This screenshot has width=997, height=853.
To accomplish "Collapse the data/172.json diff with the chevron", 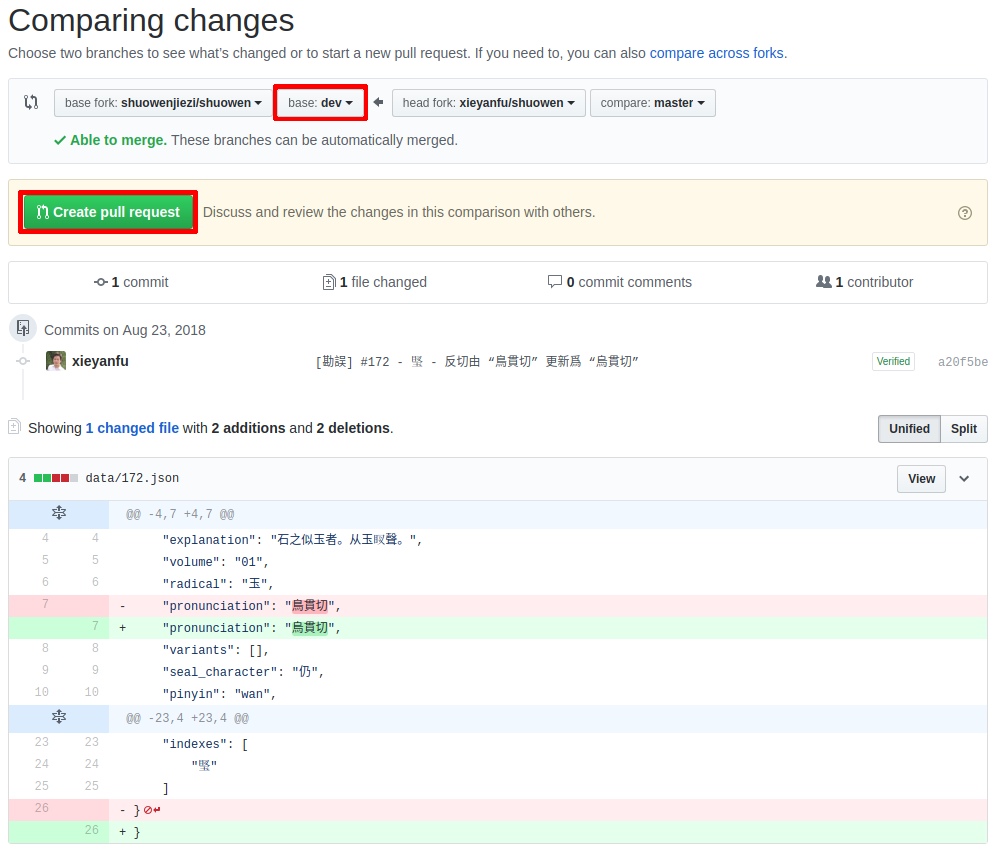I will tap(965, 479).
